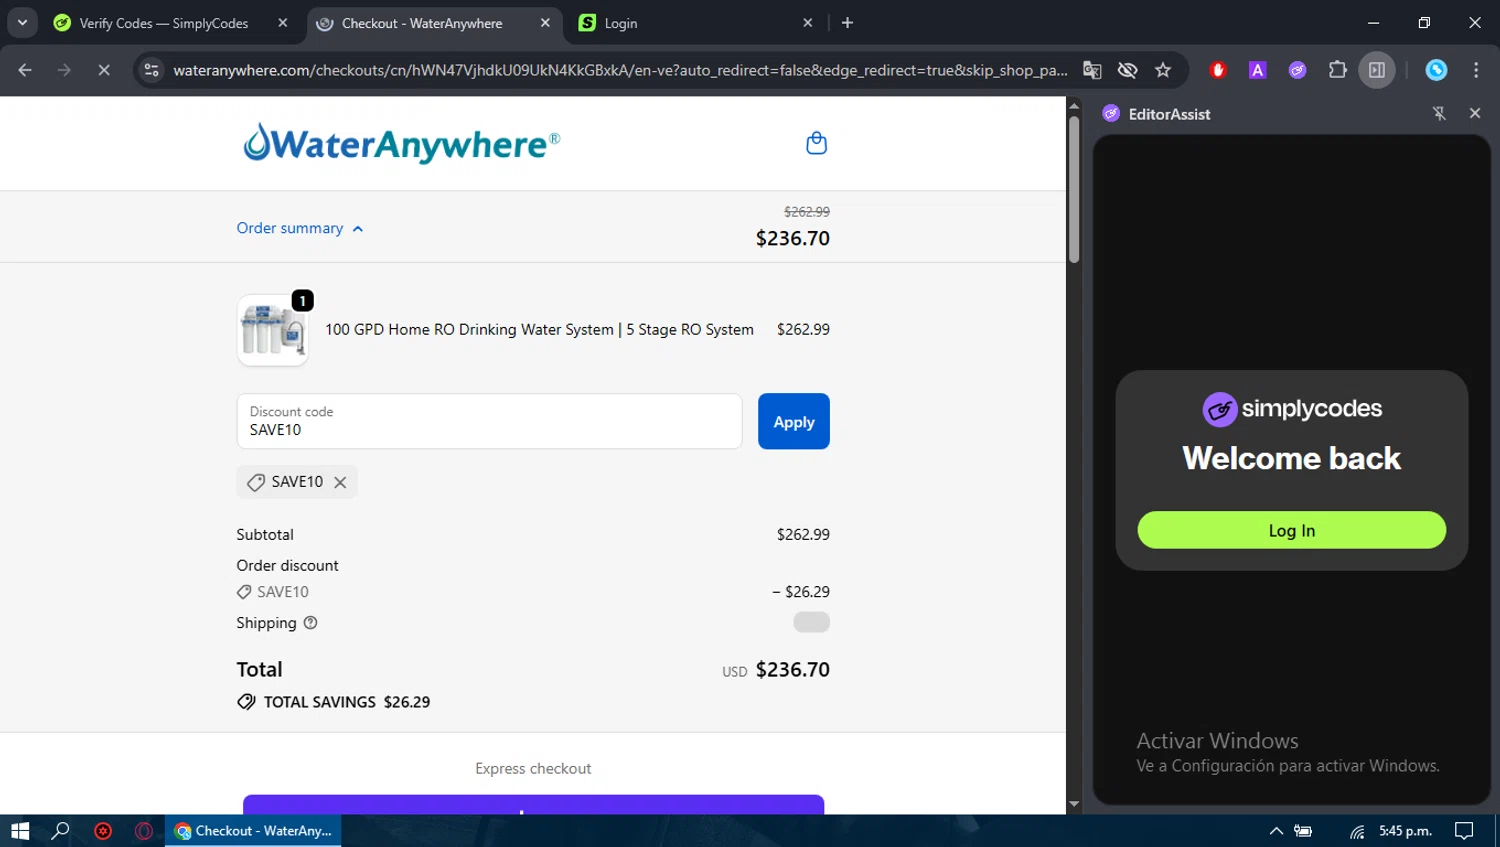Click the Log In button in SimplyCodes
Image resolution: width=1500 pixels, height=847 pixels.
(x=1291, y=530)
